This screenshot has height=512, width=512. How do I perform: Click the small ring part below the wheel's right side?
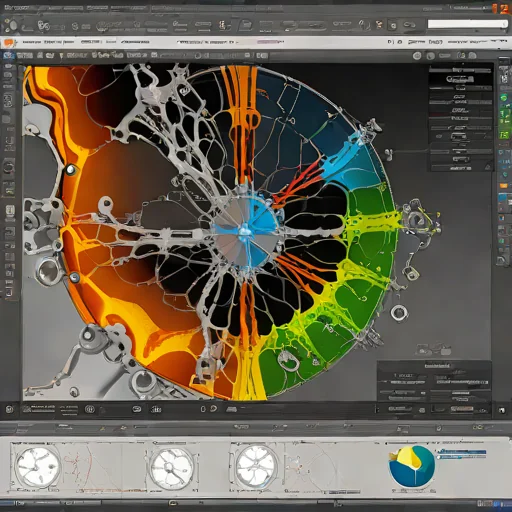pyautogui.click(x=399, y=313)
